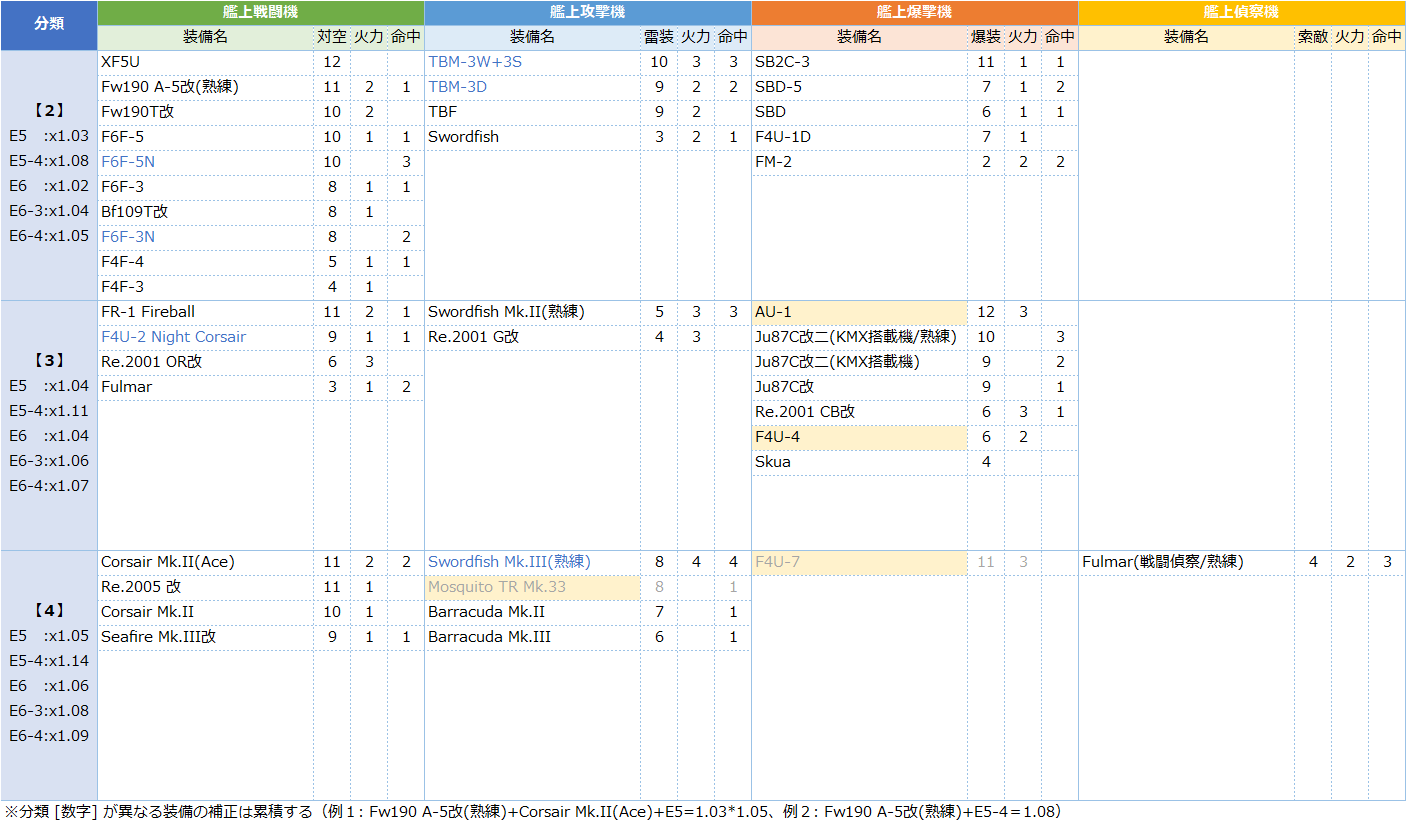The height and width of the screenshot is (826, 1406).
Task: Select the Ju87C改 cell
Action: coord(860,387)
